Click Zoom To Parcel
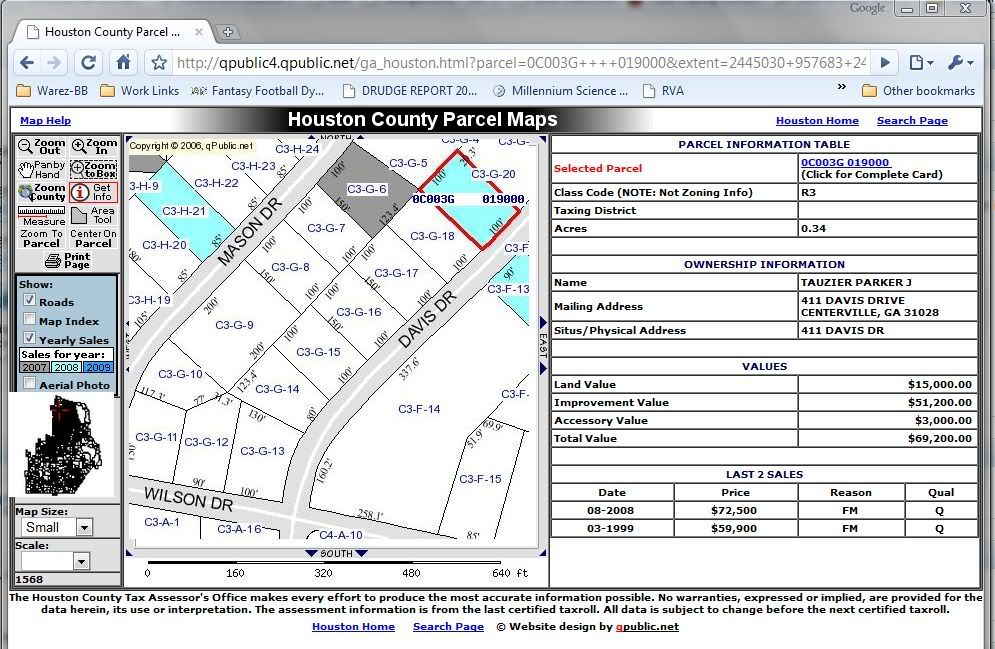 point(41,239)
